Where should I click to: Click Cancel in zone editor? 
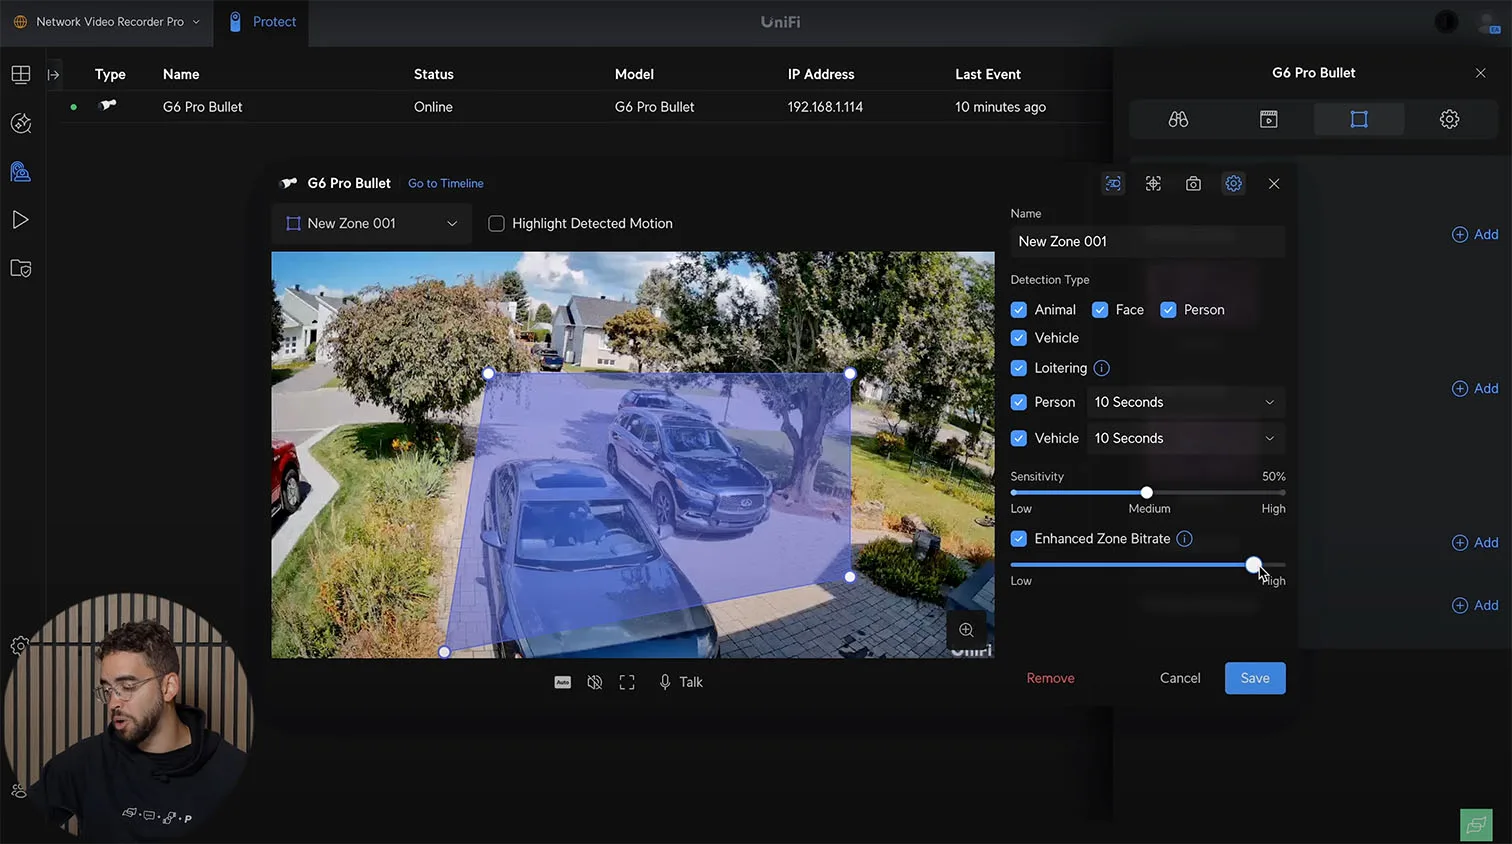click(x=1180, y=678)
